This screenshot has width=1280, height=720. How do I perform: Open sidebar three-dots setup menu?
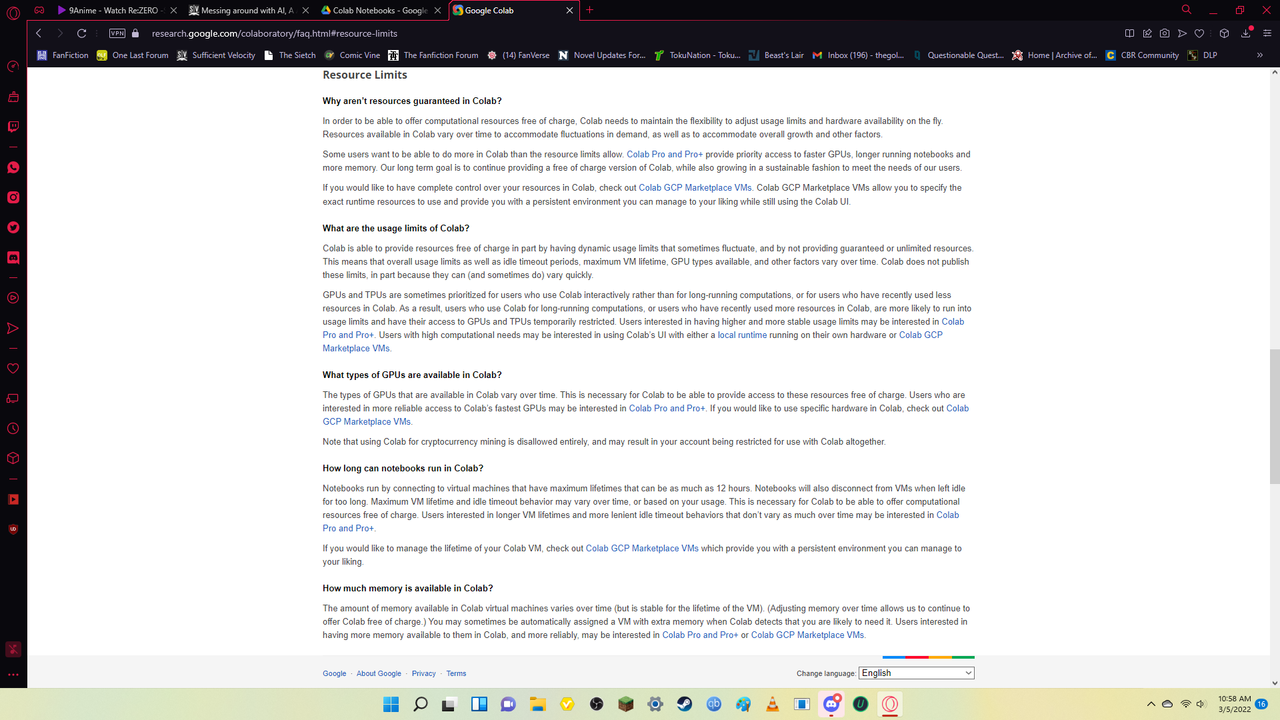[13, 674]
